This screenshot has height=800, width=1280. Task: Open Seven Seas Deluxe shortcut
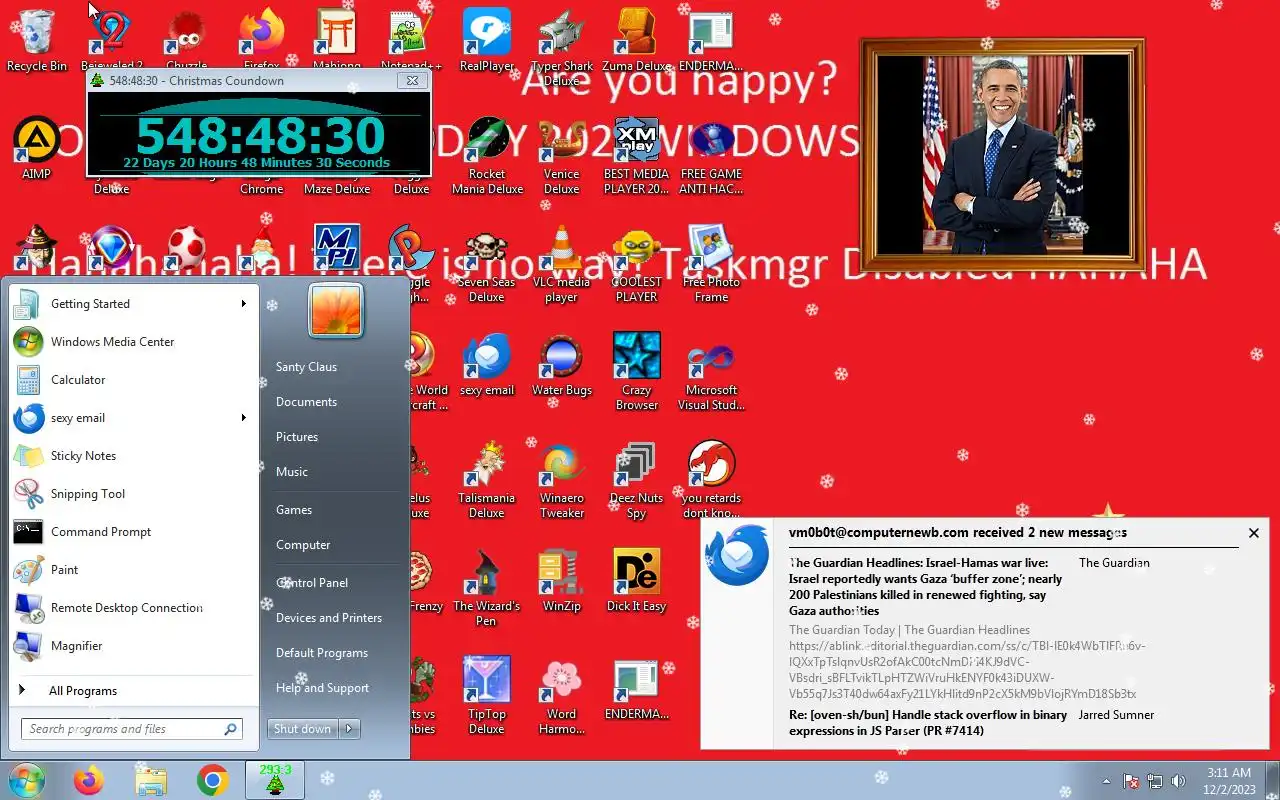click(487, 263)
